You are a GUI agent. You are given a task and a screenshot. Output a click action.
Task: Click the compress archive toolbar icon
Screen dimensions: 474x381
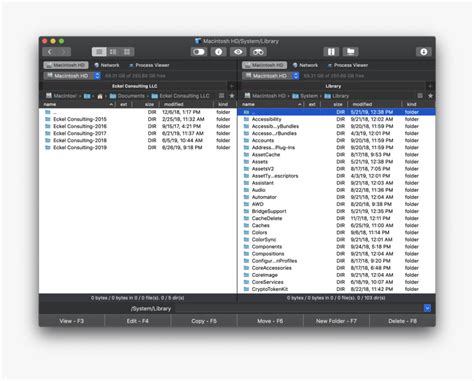coord(331,52)
